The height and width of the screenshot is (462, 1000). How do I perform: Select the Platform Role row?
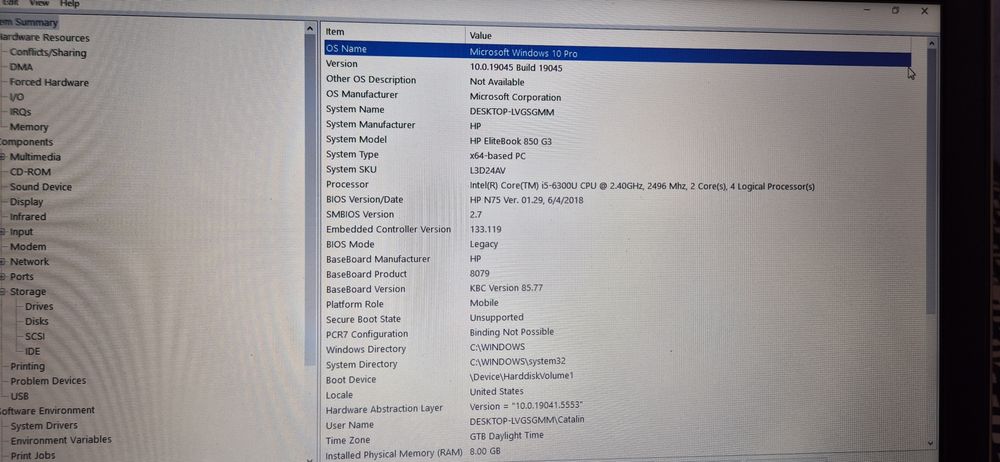pyautogui.click(x=617, y=304)
